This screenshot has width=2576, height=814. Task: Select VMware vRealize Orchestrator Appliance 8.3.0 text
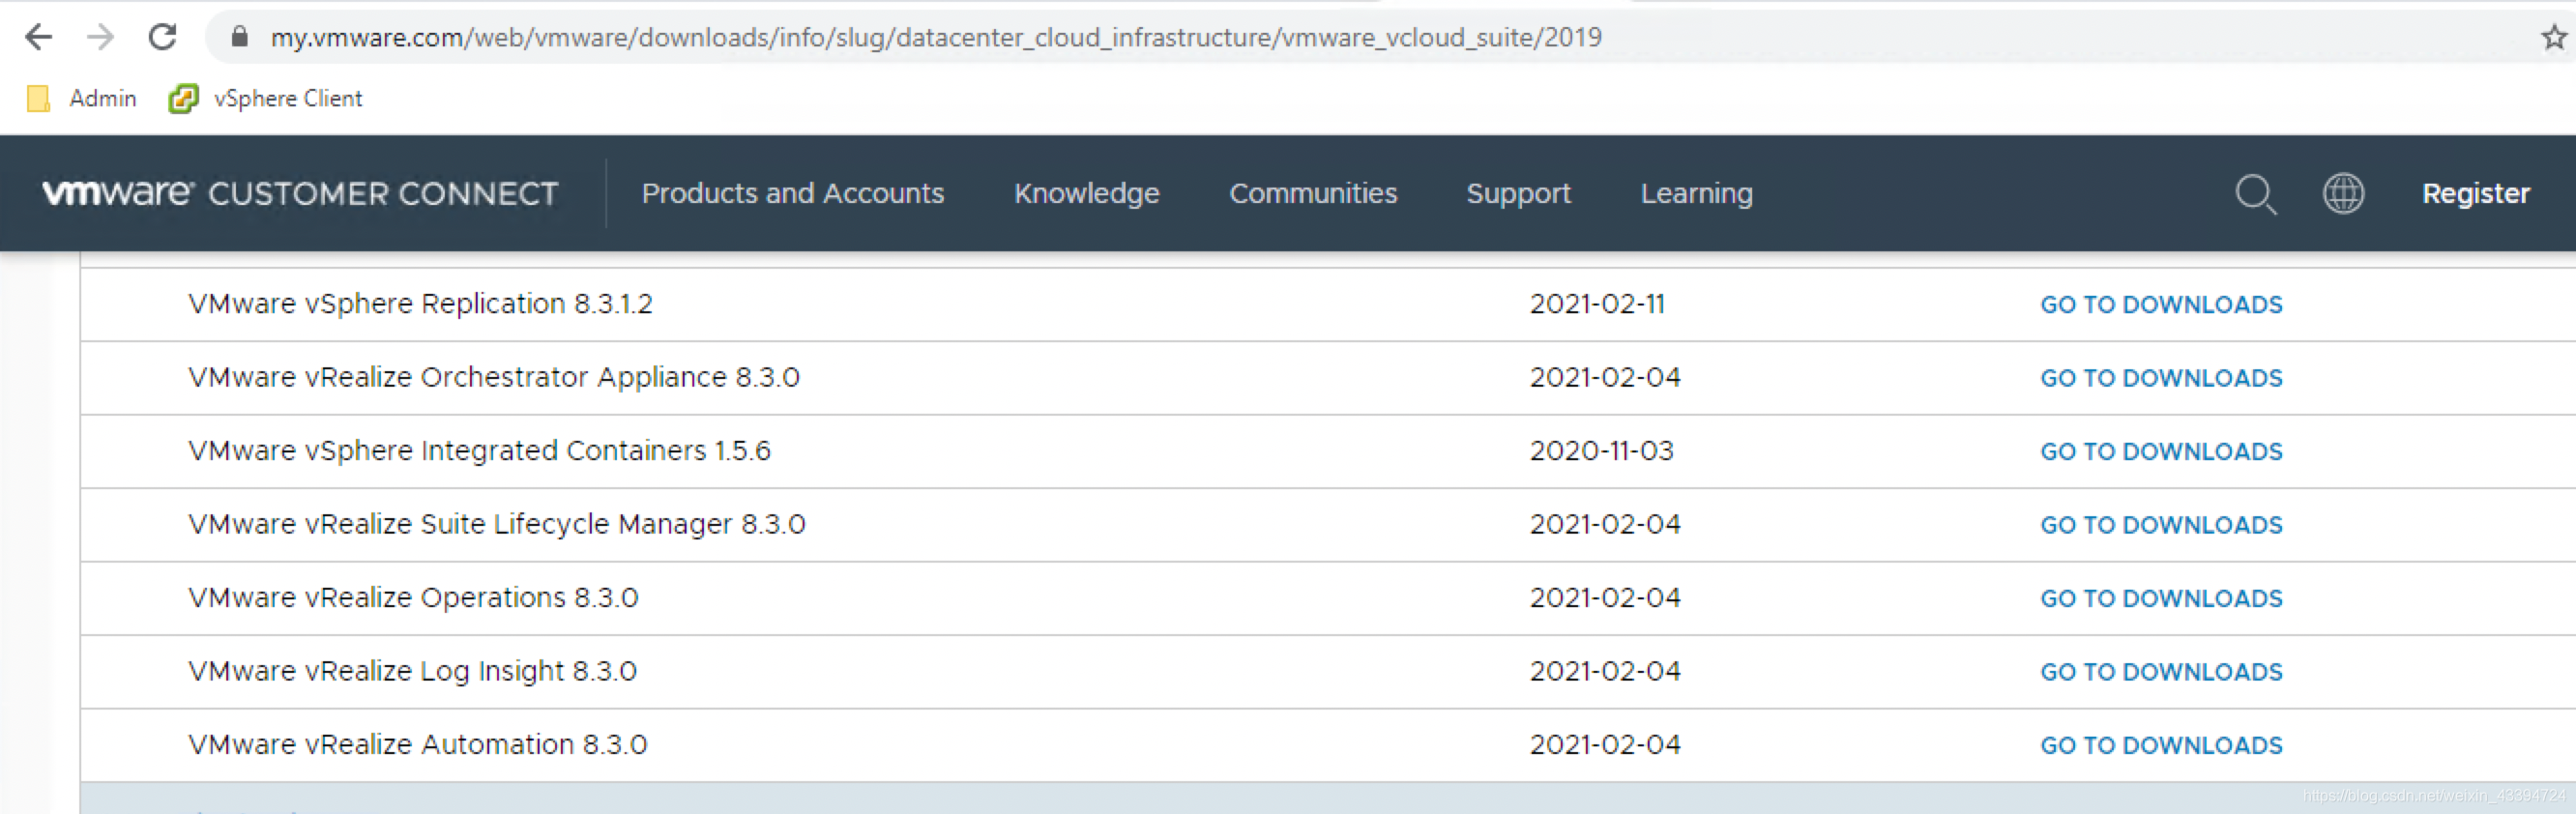tap(494, 377)
